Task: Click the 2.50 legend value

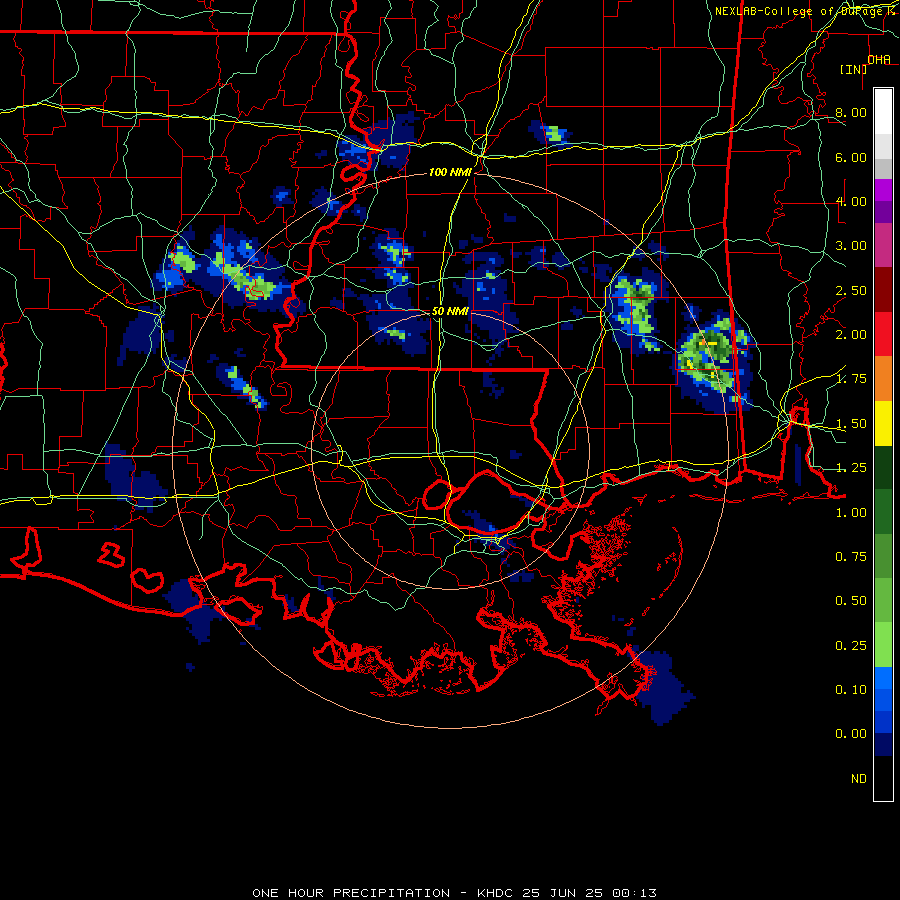Action: coord(851,290)
